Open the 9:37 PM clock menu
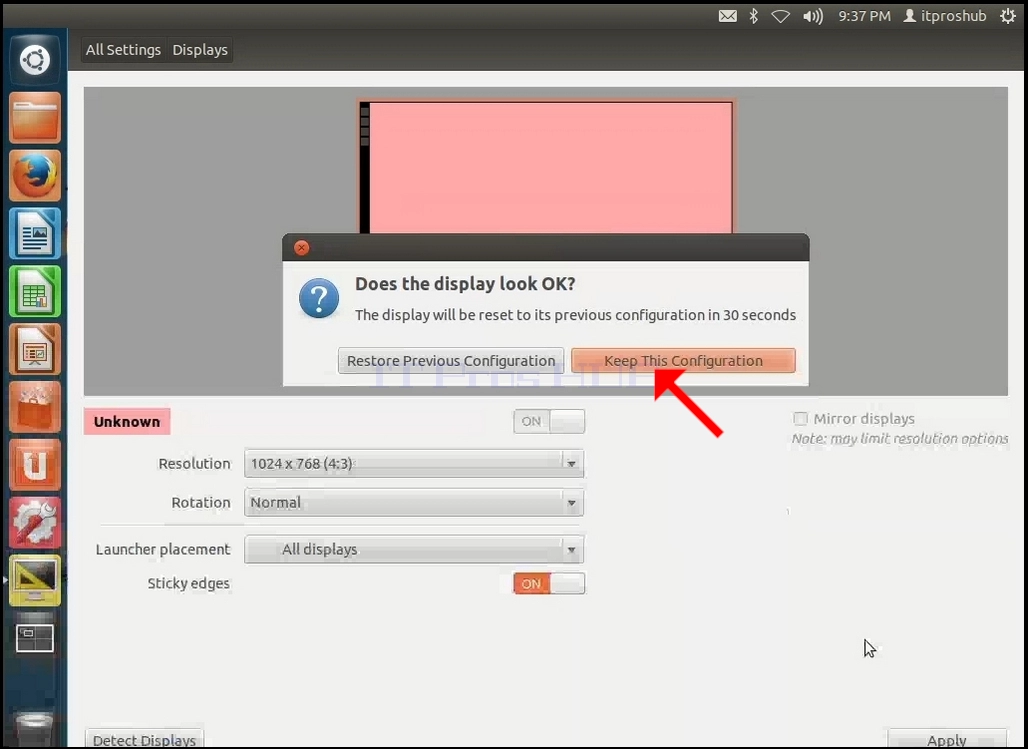 click(864, 16)
